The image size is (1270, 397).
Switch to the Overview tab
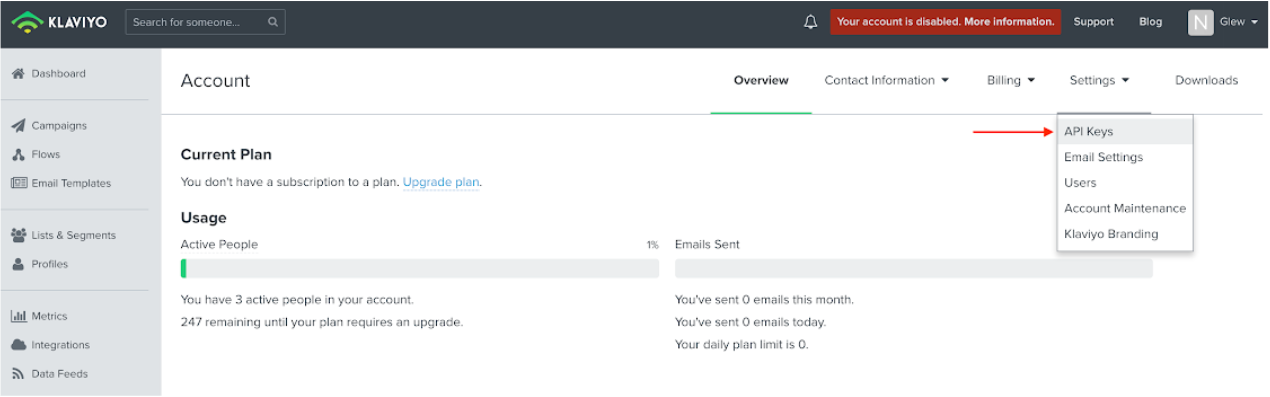pyautogui.click(x=761, y=80)
